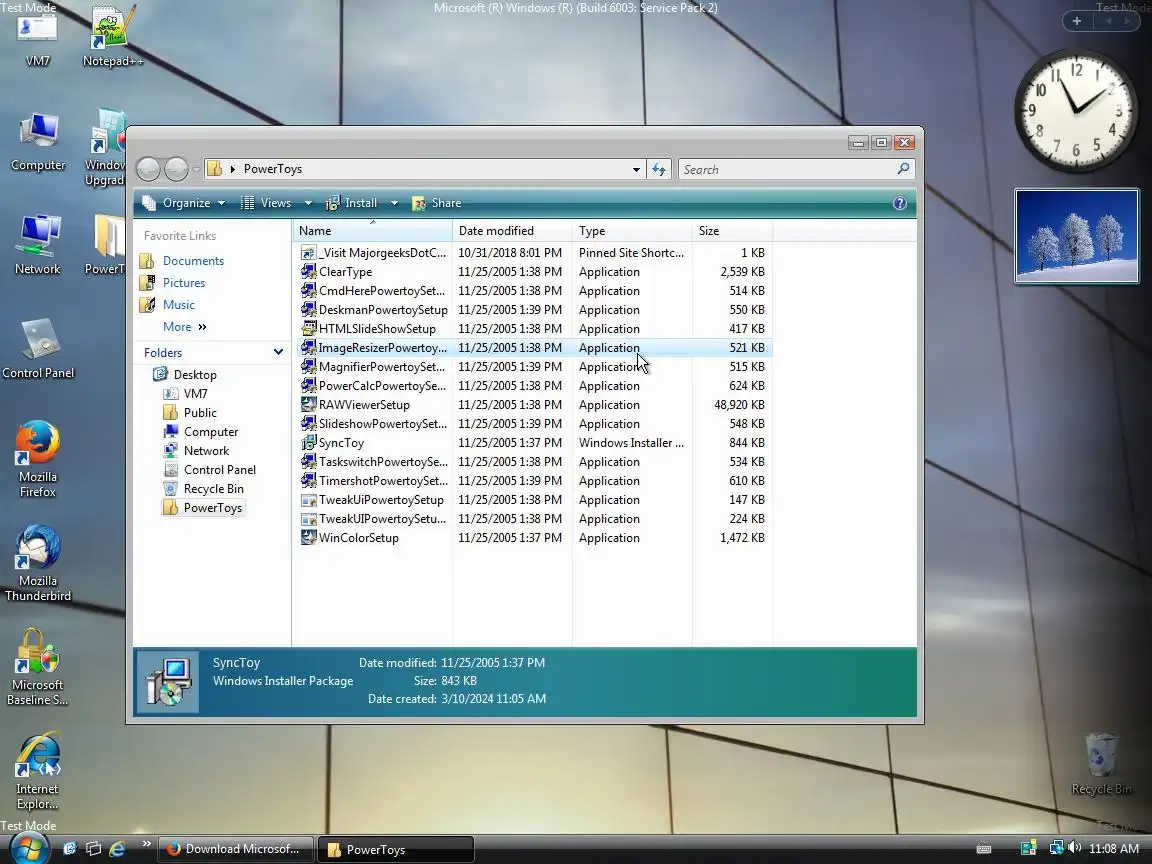Sort by the Type column header
This screenshot has height=864, width=1152.
point(632,231)
